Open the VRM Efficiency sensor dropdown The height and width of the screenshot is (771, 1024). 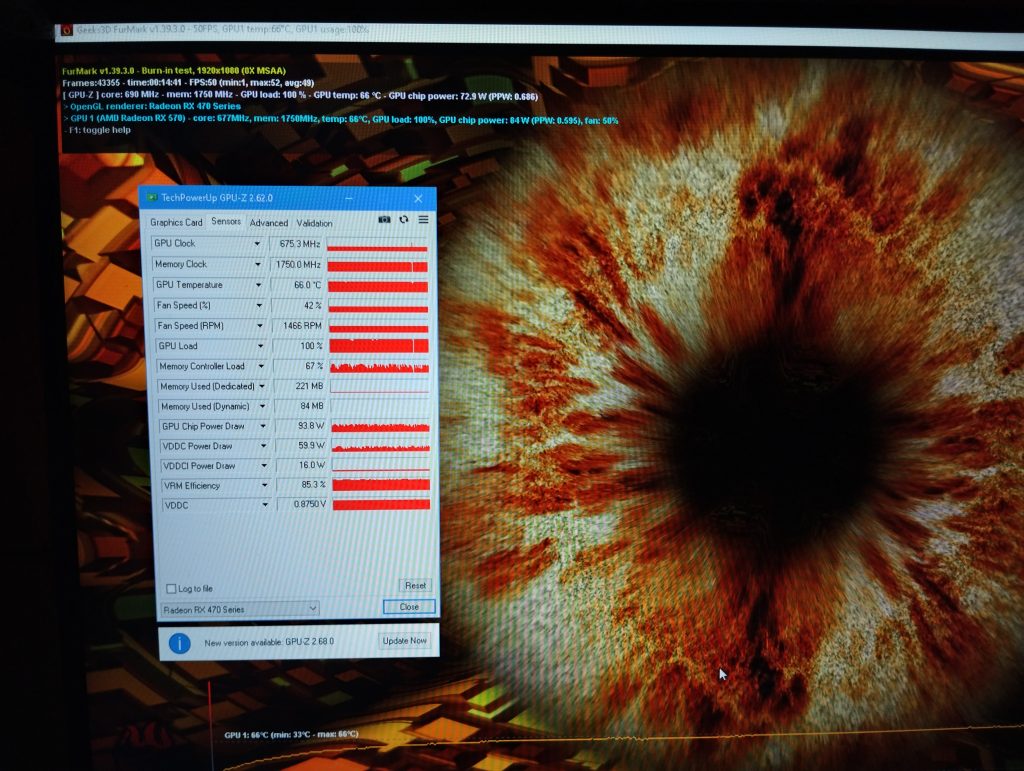(263, 486)
